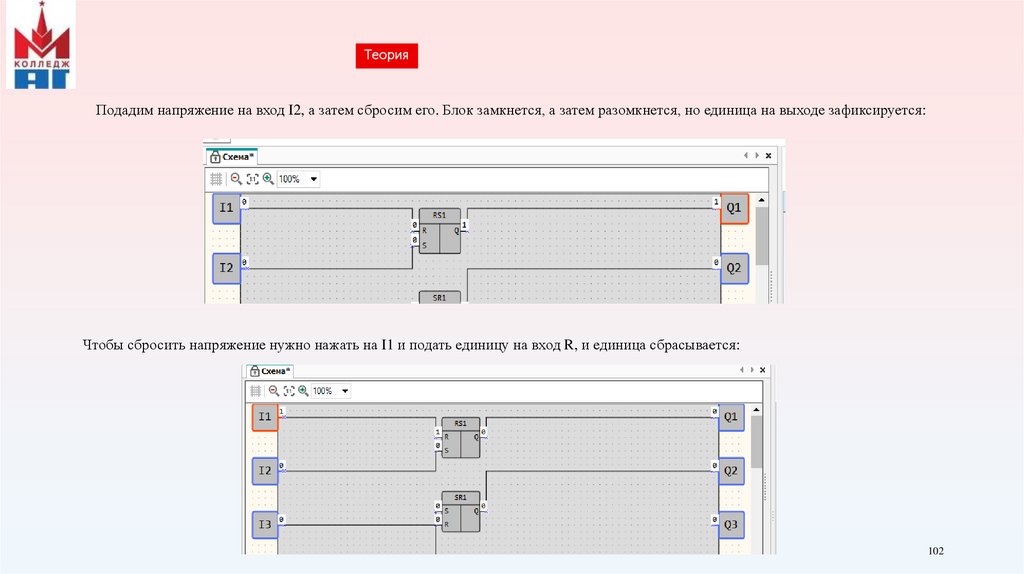
Task: Click the 1:1 zoom reset icon in lower toolbar
Action: click(289, 391)
